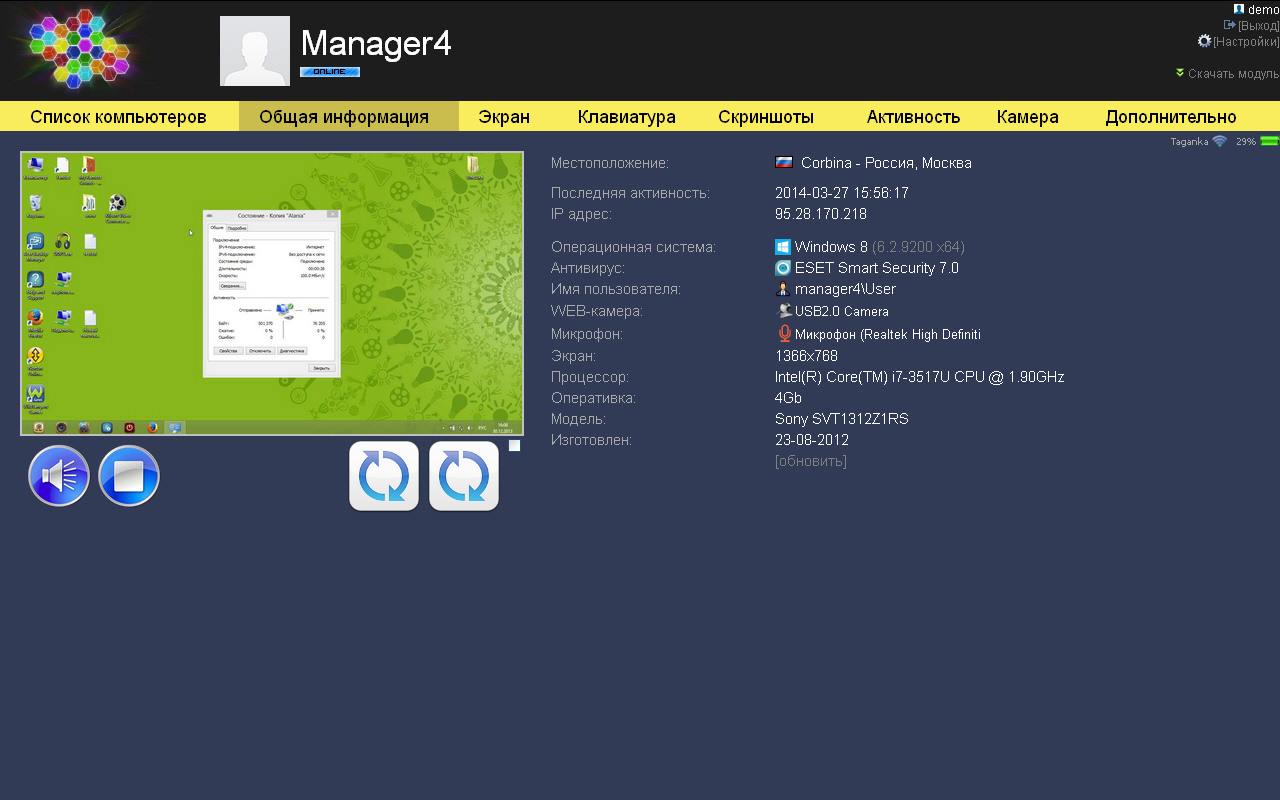1280x800 pixels.
Task: Click the remote desktop screenshot thumbnail
Action: (x=272, y=294)
